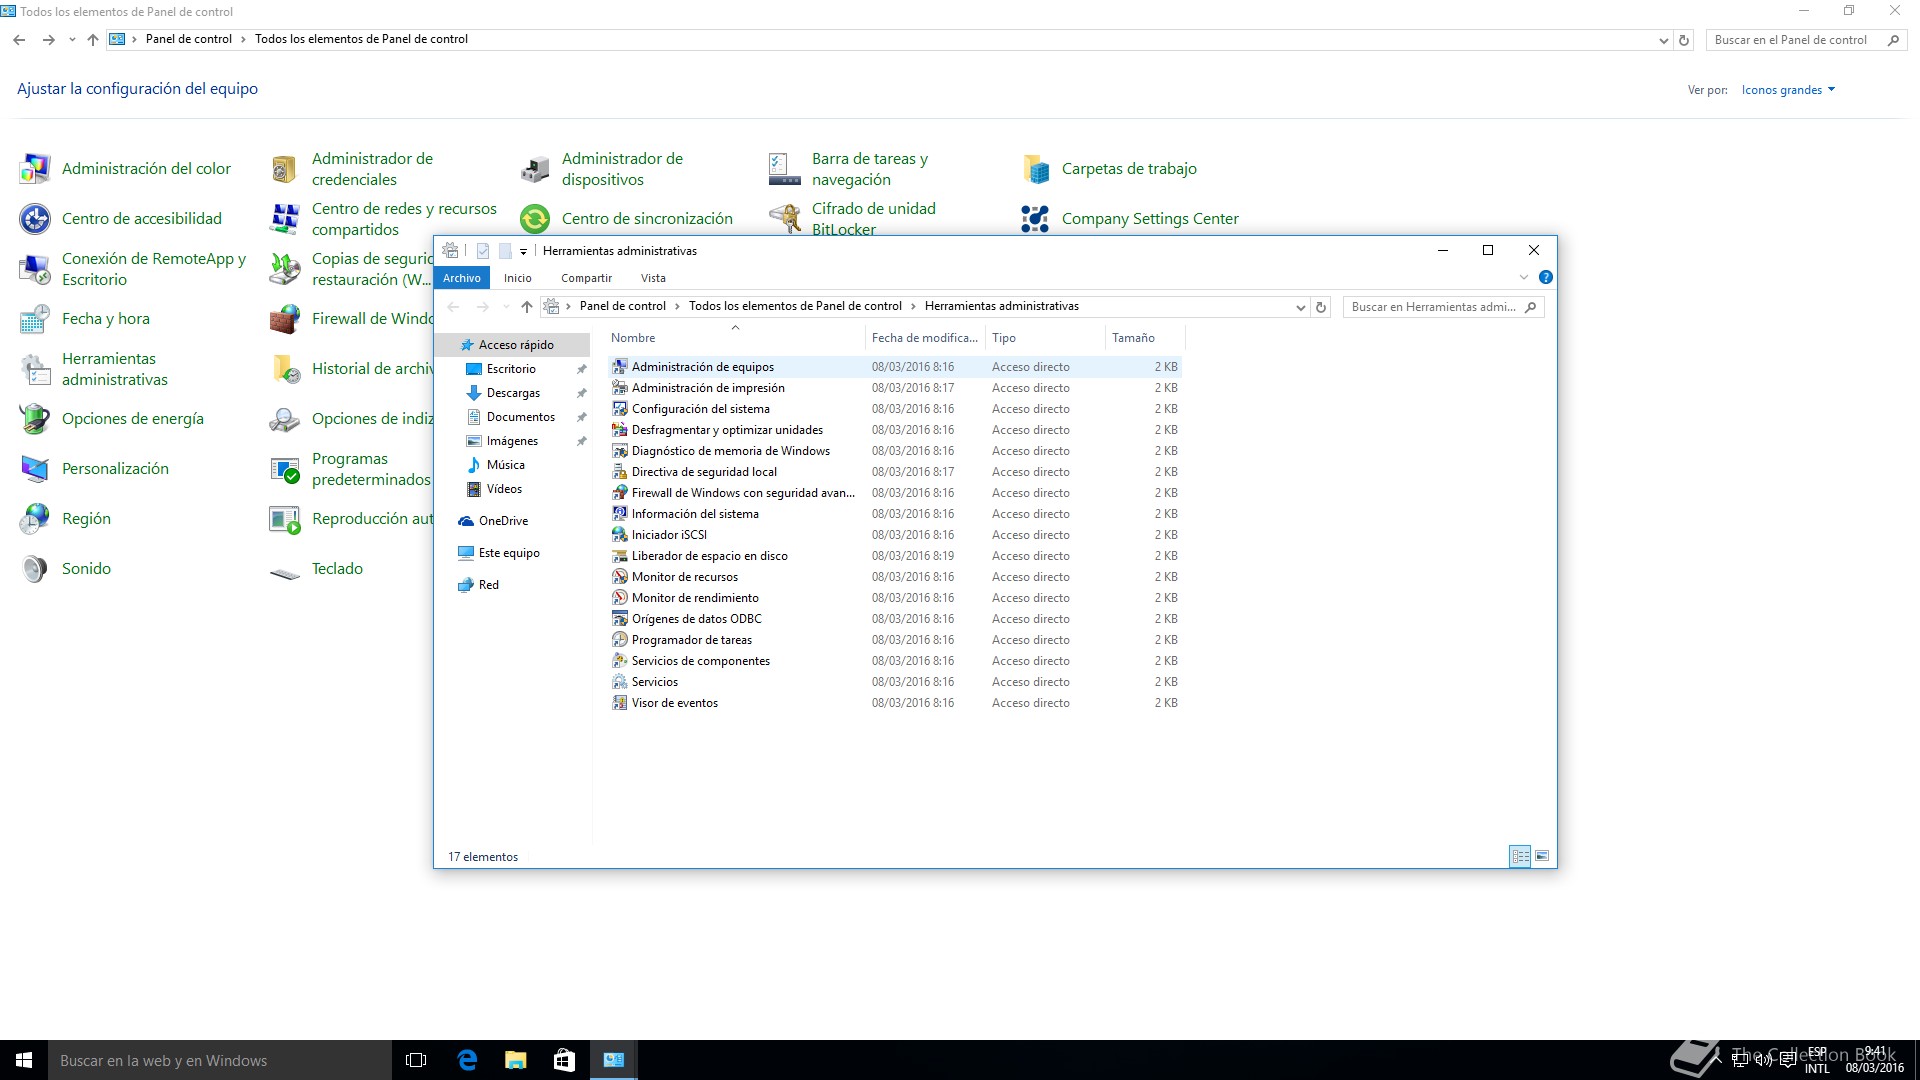
Task: Open the Vista ribbon tab
Action: click(x=653, y=278)
